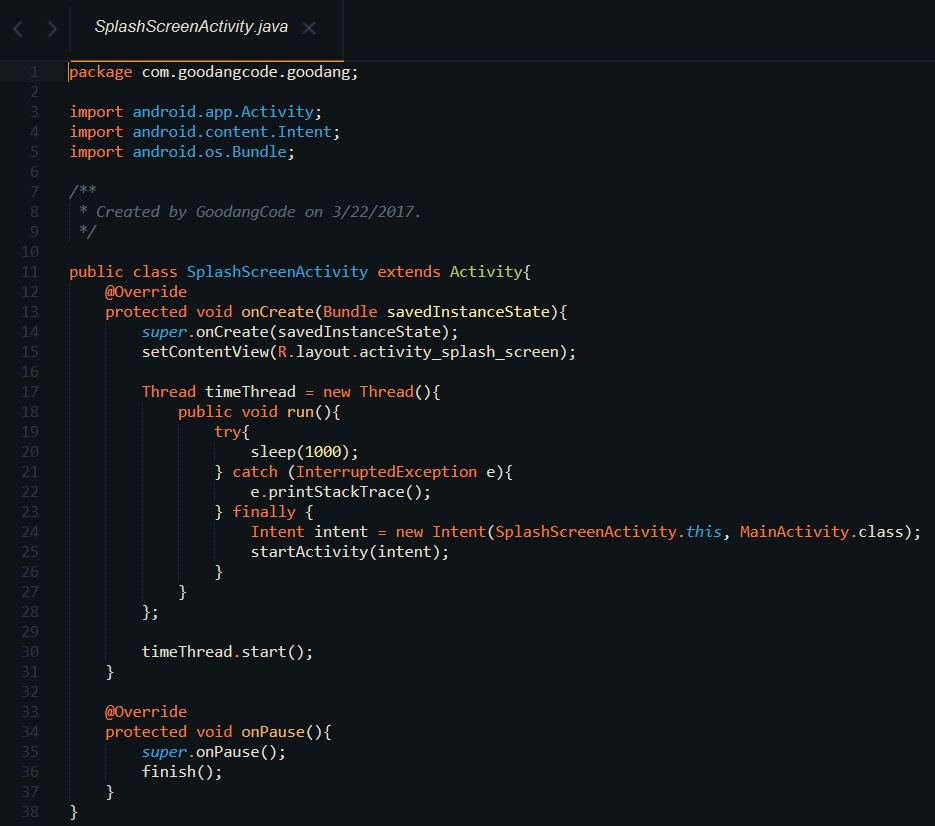Click 'e.printStackTrace()' statement
The image size is (935, 826).
(340, 492)
